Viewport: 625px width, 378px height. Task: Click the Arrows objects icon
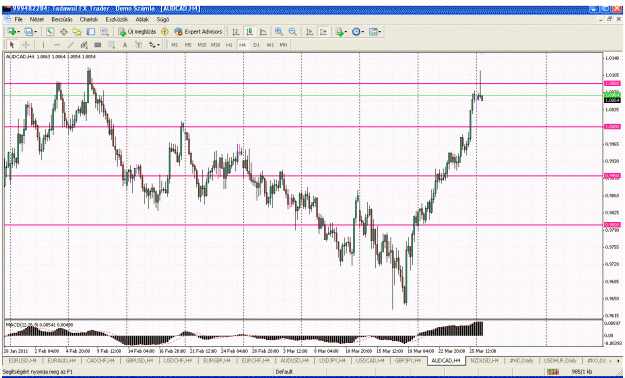(x=152, y=45)
